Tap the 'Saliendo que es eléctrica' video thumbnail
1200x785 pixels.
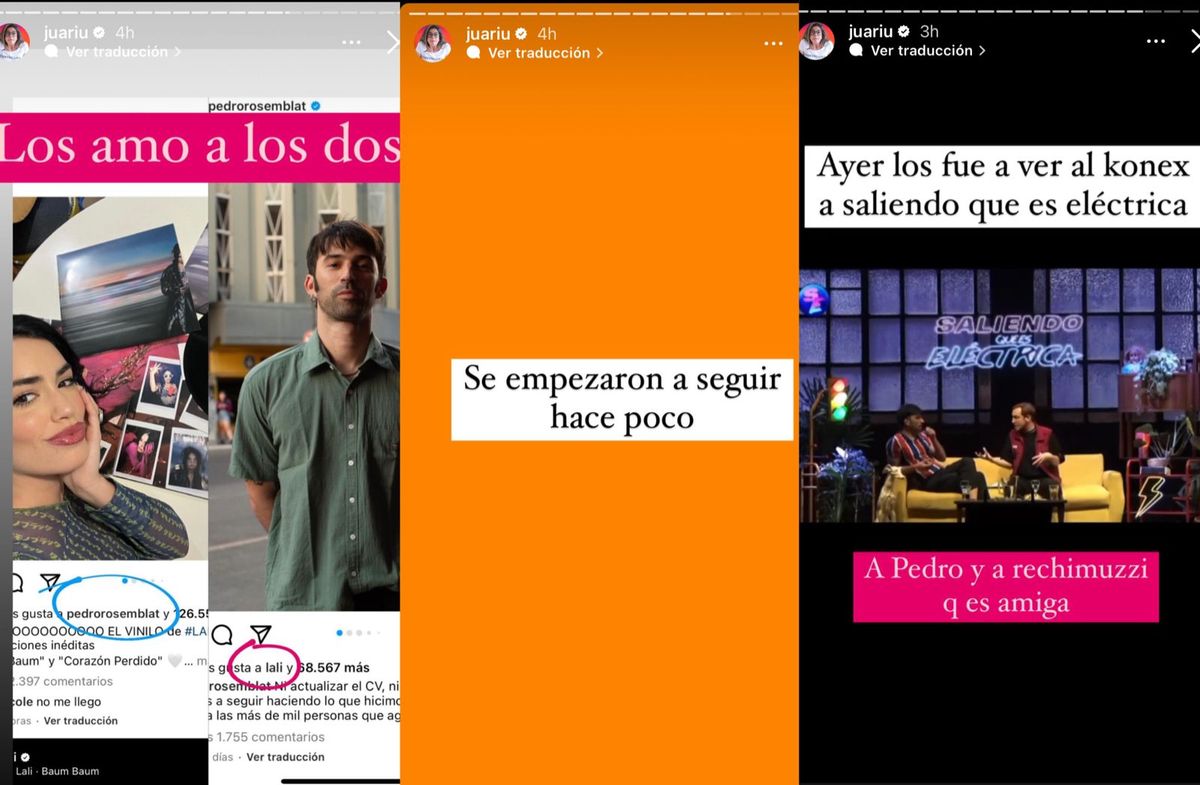(x=999, y=394)
